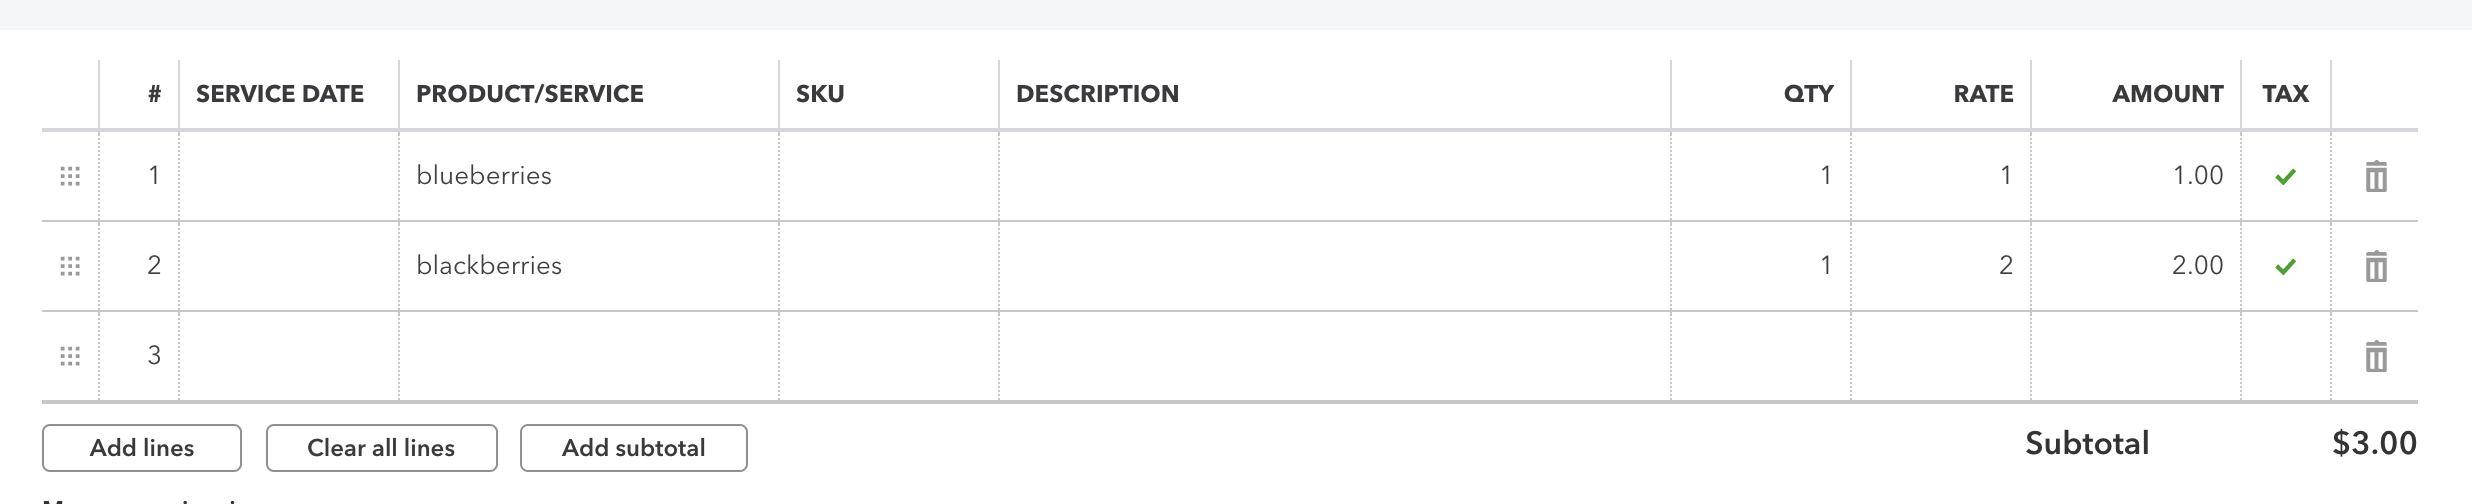Screen dimensions: 2472x504
Task: Click description cell for blueberries row
Action: point(1334,176)
